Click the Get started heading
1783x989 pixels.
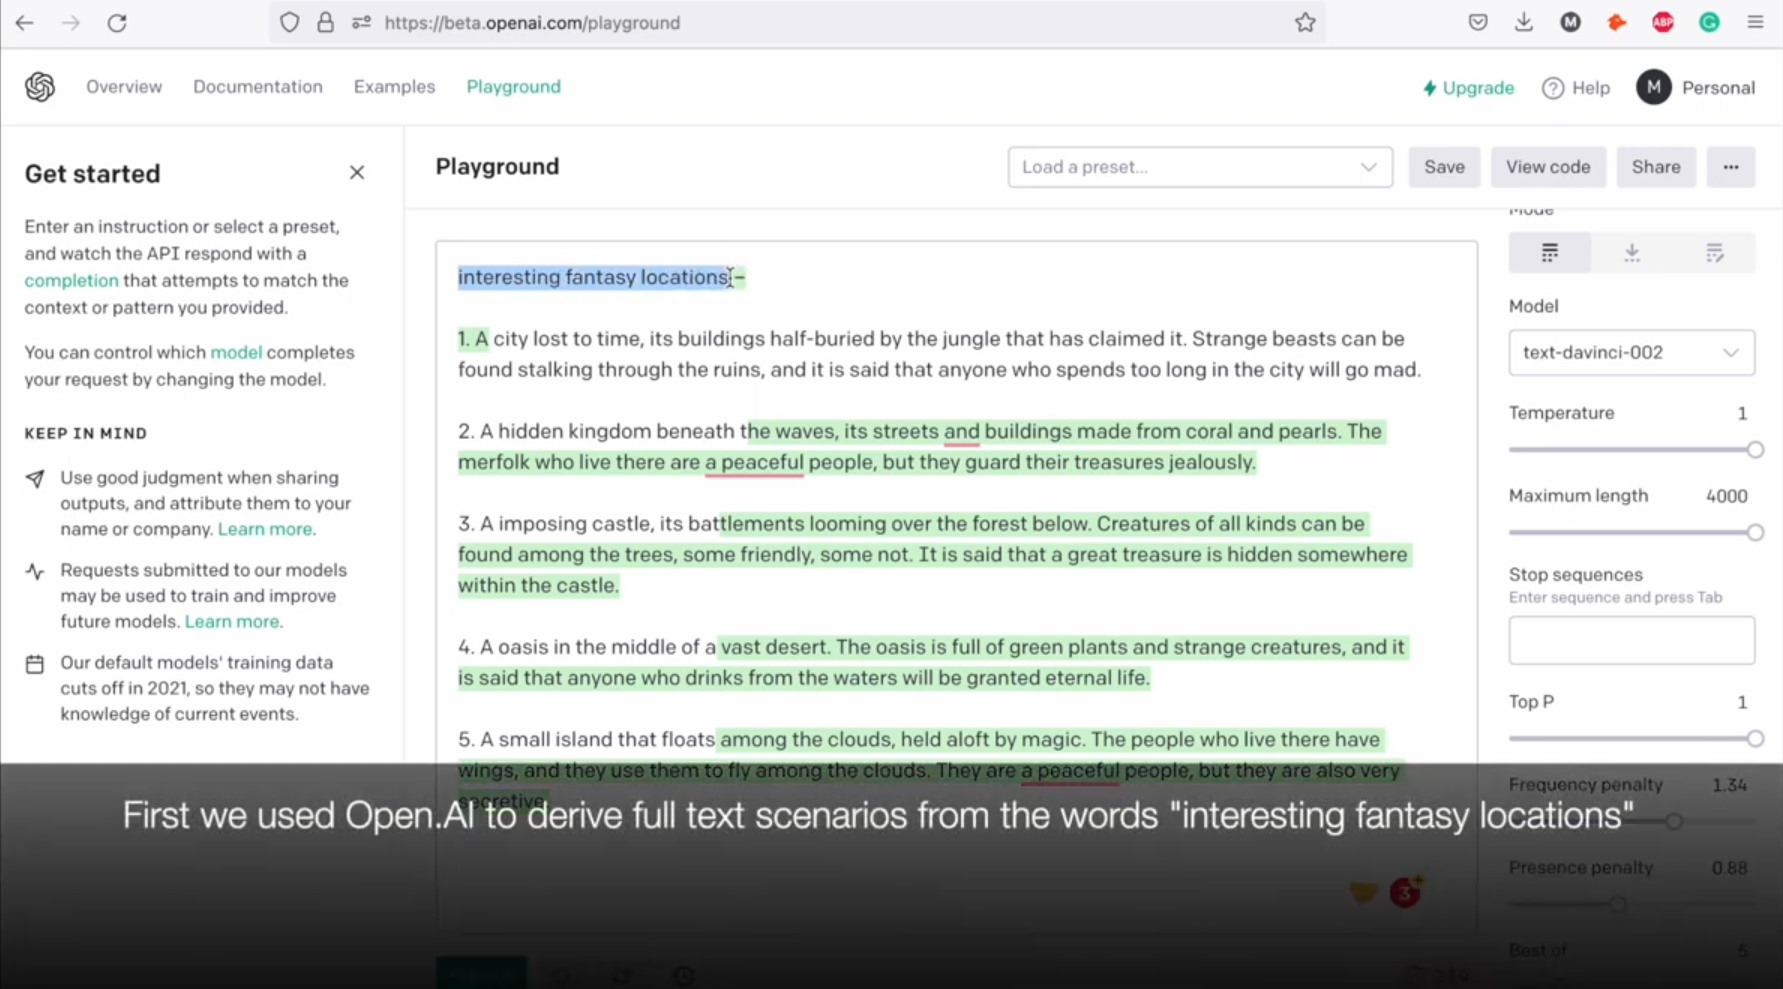tap(92, 174)
